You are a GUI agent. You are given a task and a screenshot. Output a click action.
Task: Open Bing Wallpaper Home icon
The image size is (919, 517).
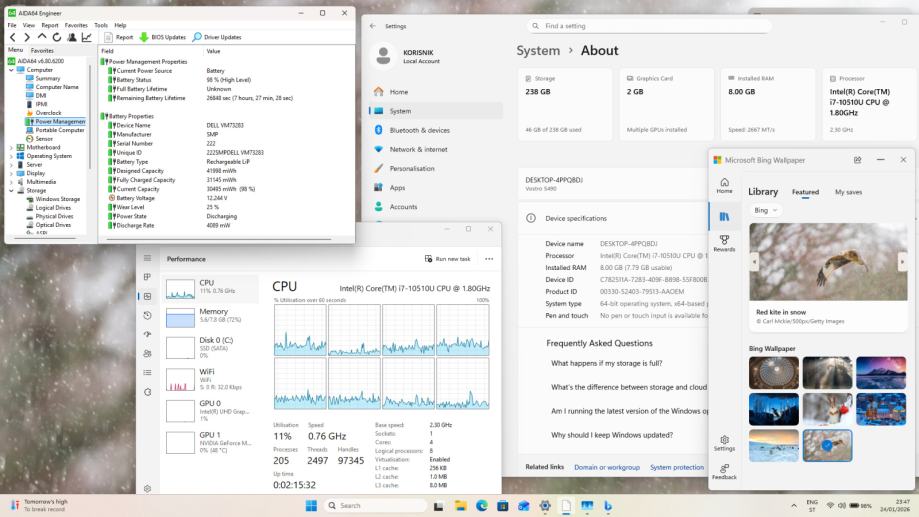pyautogui.click(x=724, y=185)
